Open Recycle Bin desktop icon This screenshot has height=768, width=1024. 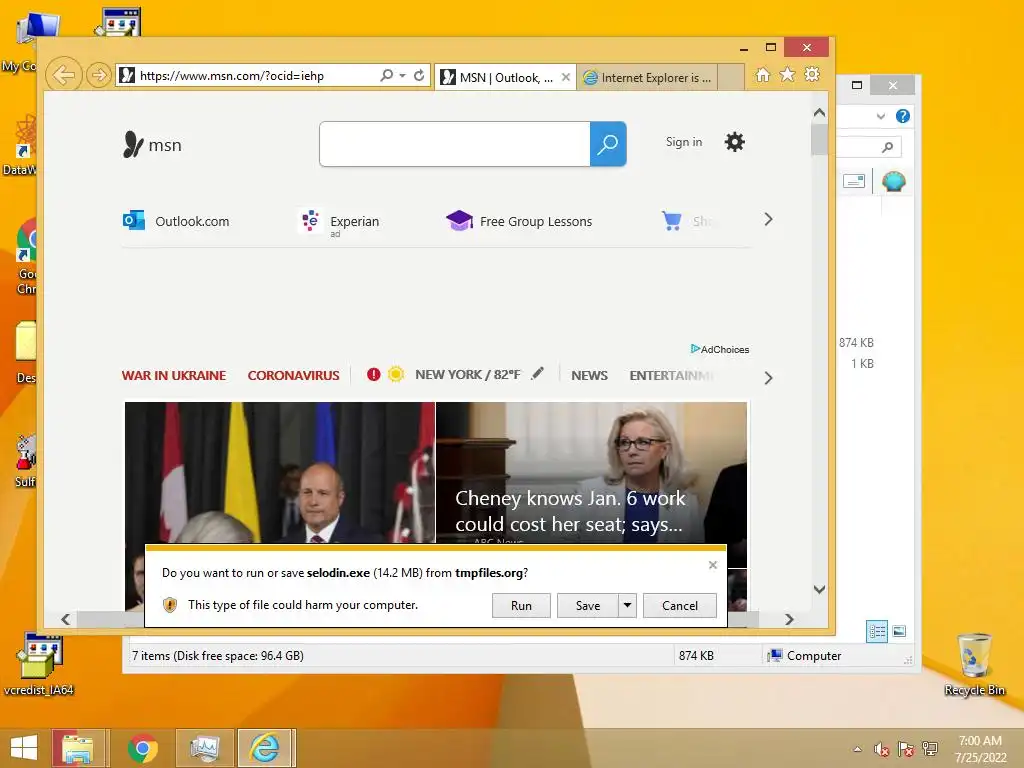coord(974,664)
